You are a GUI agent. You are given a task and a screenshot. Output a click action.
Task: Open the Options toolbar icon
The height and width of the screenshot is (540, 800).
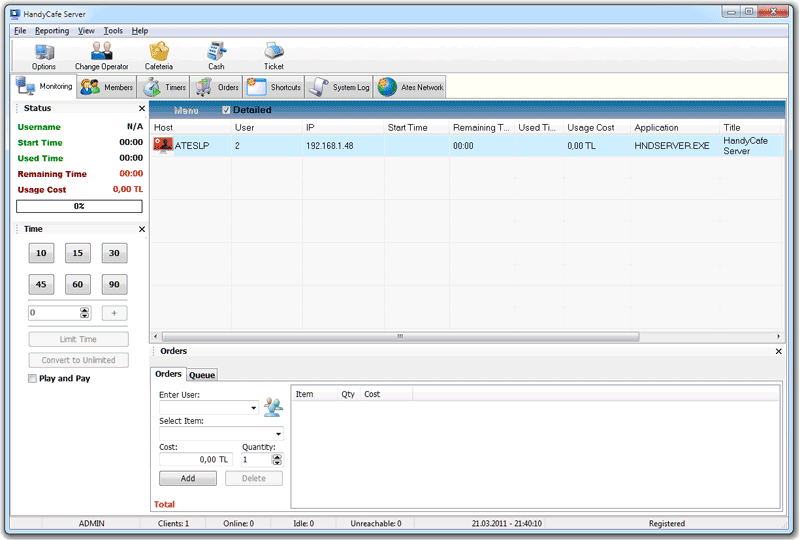[44, 52]
